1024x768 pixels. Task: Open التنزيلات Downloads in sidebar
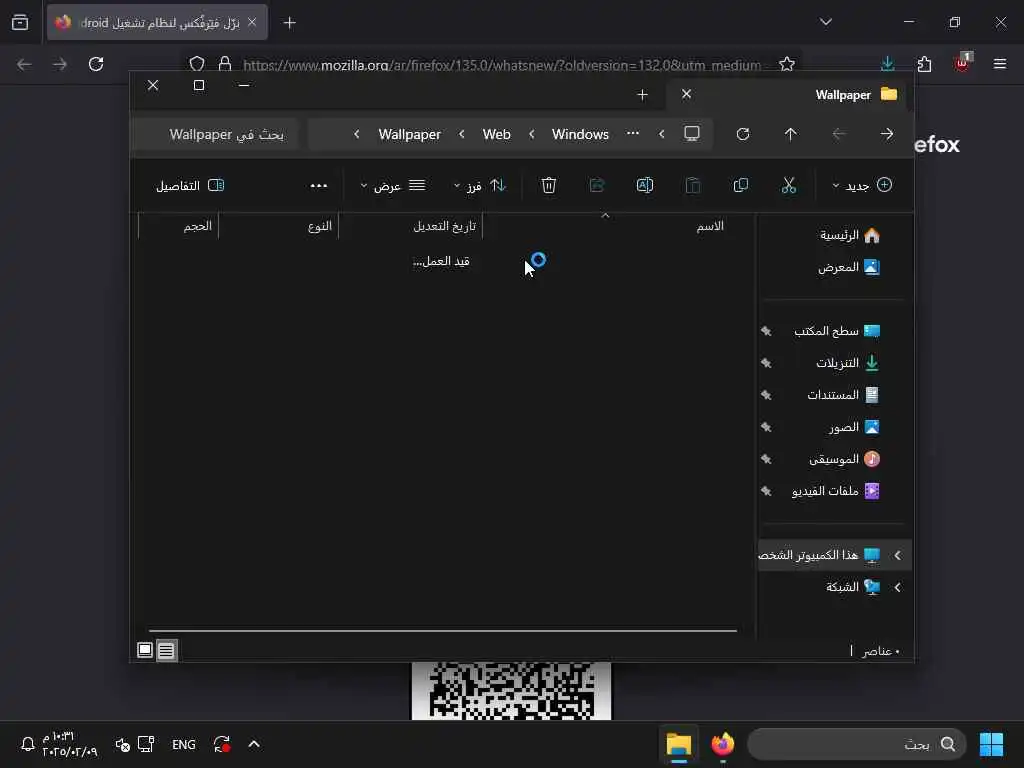[x=847, y=363]
